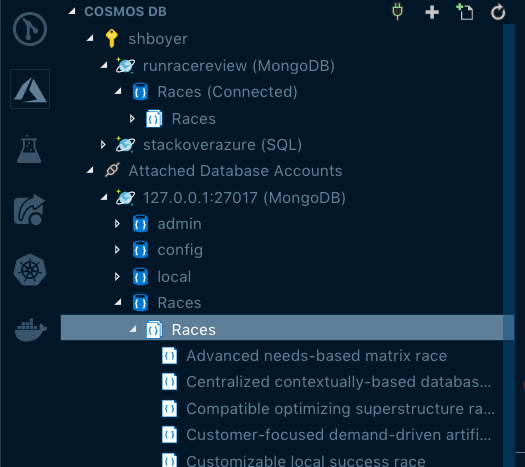Click the database icon beside config
Screen dimensions: 525x467
140,250
